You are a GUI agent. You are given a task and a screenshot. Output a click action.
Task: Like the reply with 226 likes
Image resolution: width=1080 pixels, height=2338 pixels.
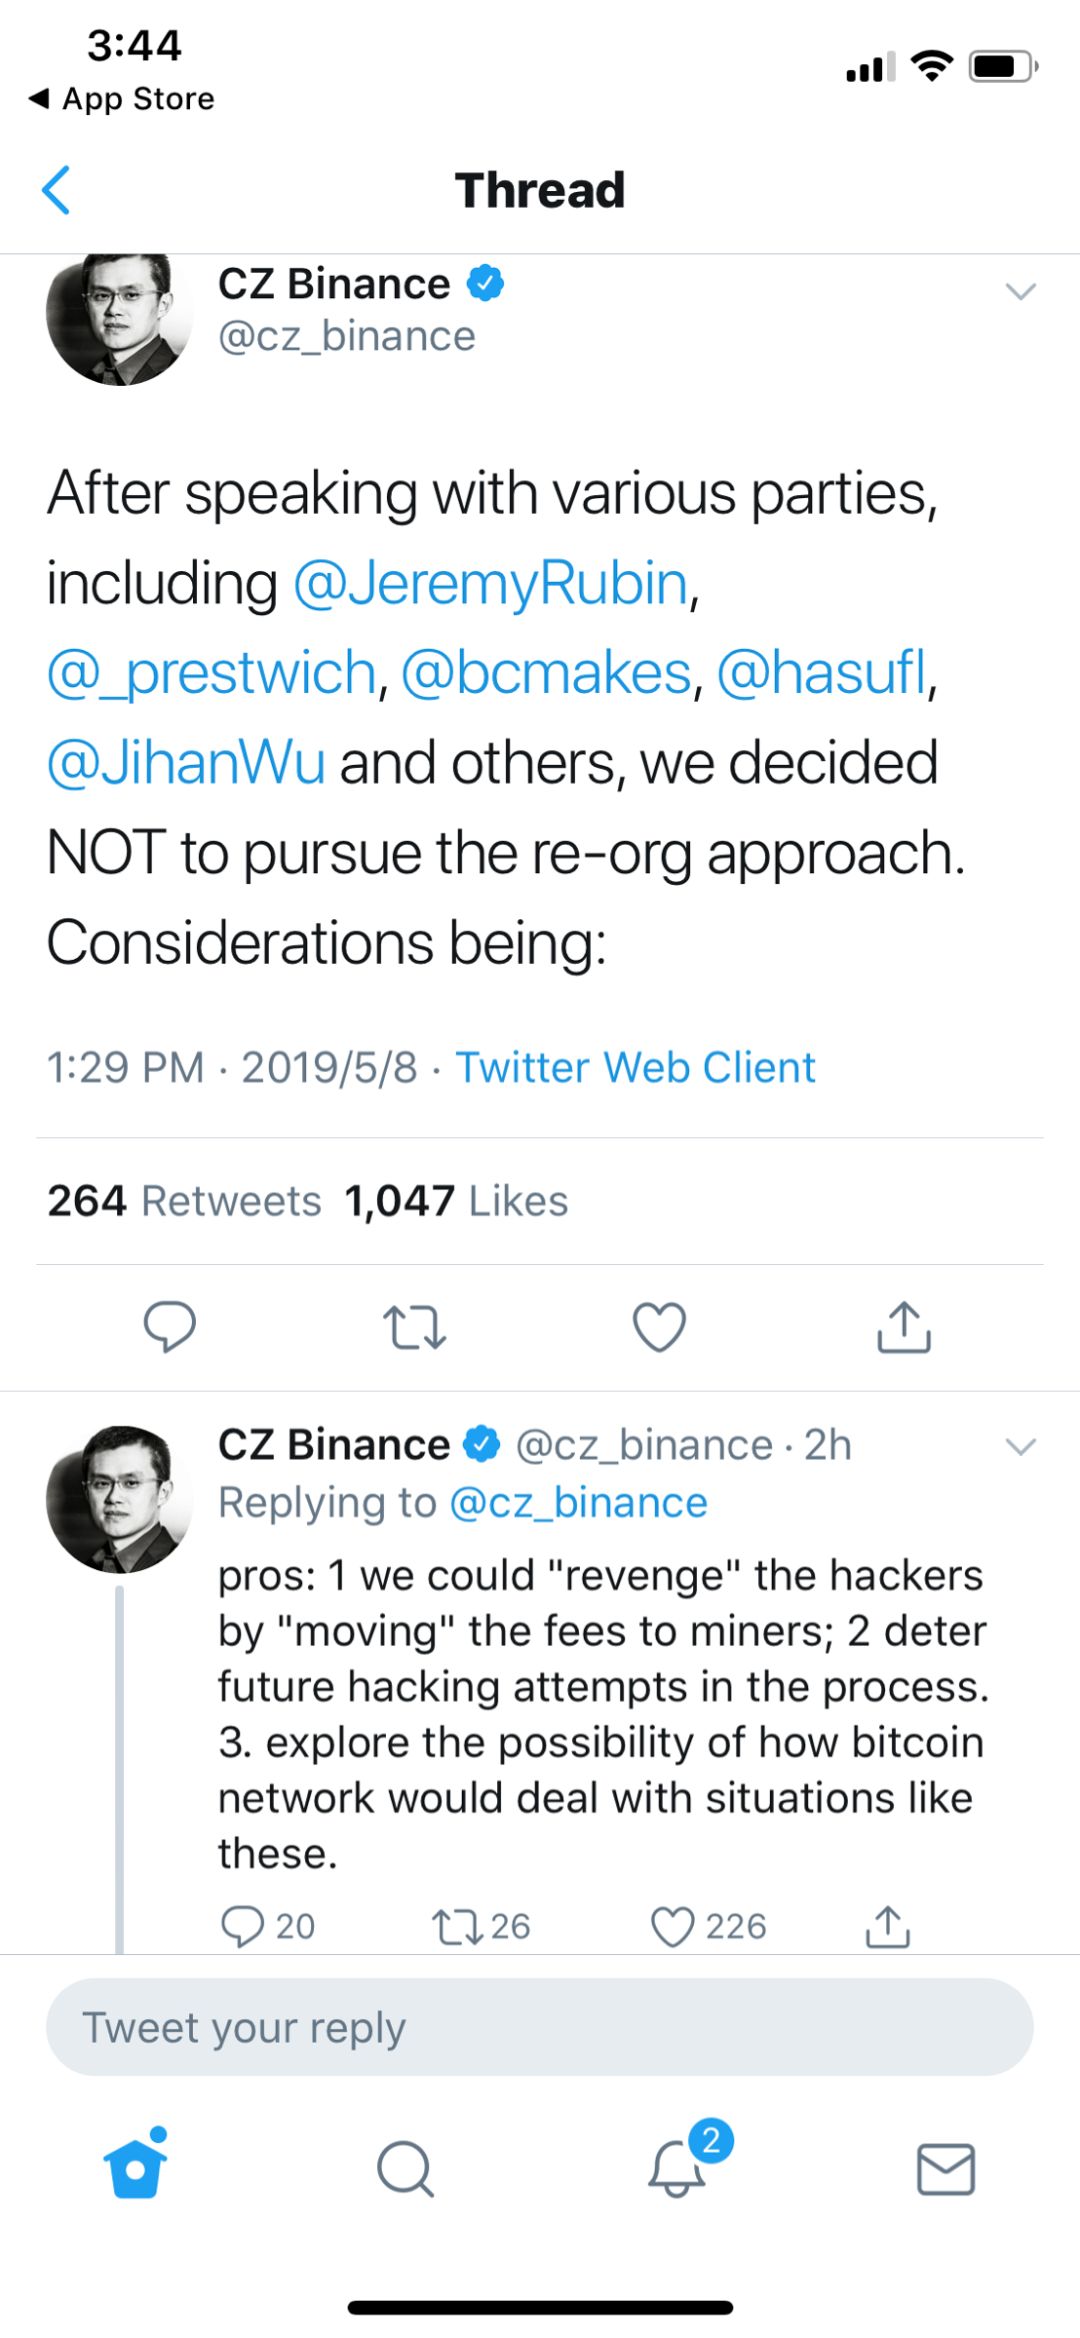[673, 1926]
